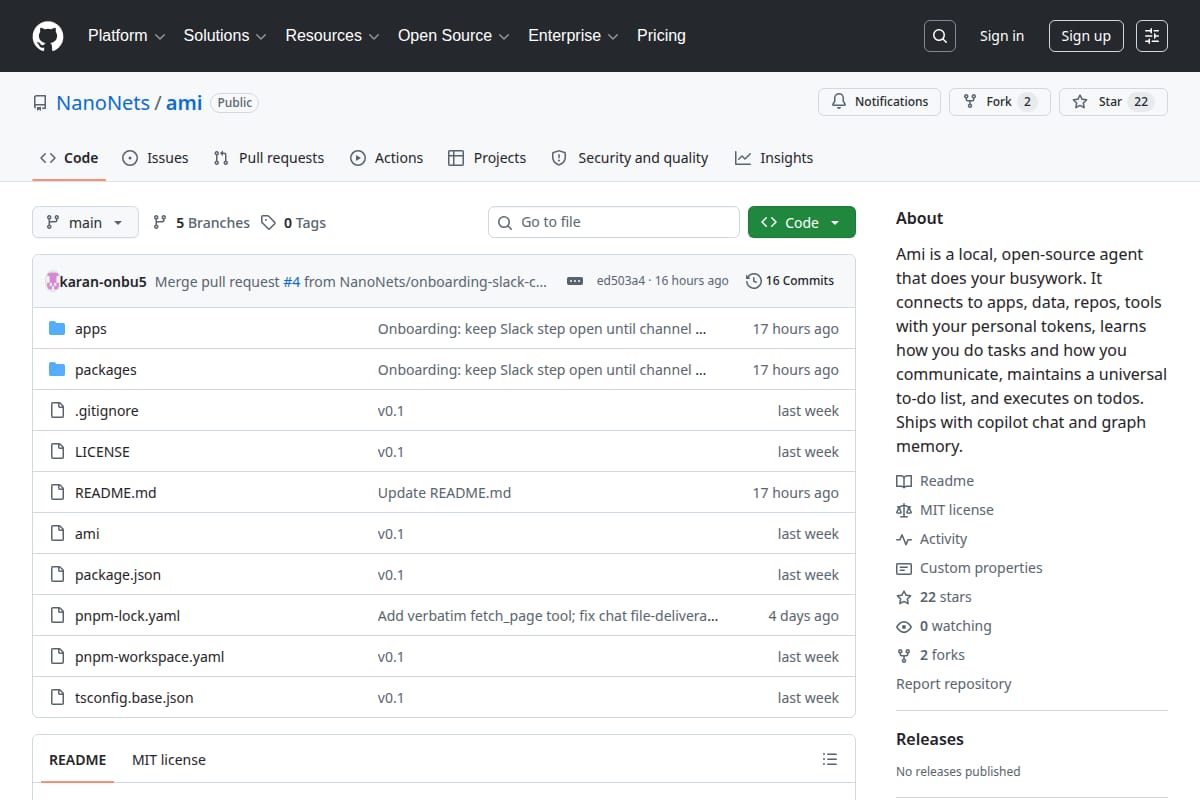Open the pnpm-workspace.yaml file name
1200x800 pixels.
click(150, 657)
